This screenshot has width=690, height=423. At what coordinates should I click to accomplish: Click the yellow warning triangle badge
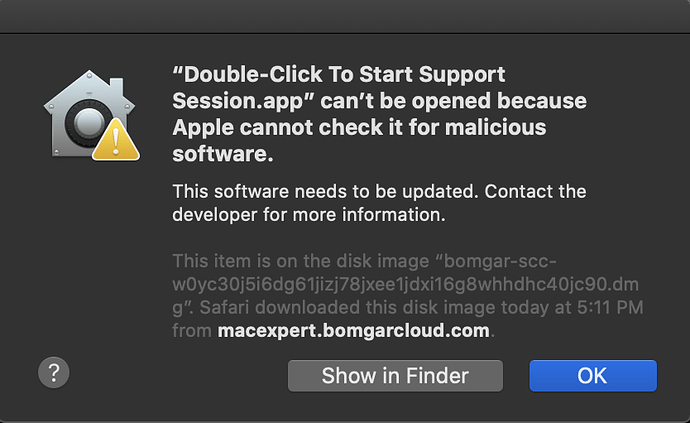[x=116, y=140]
